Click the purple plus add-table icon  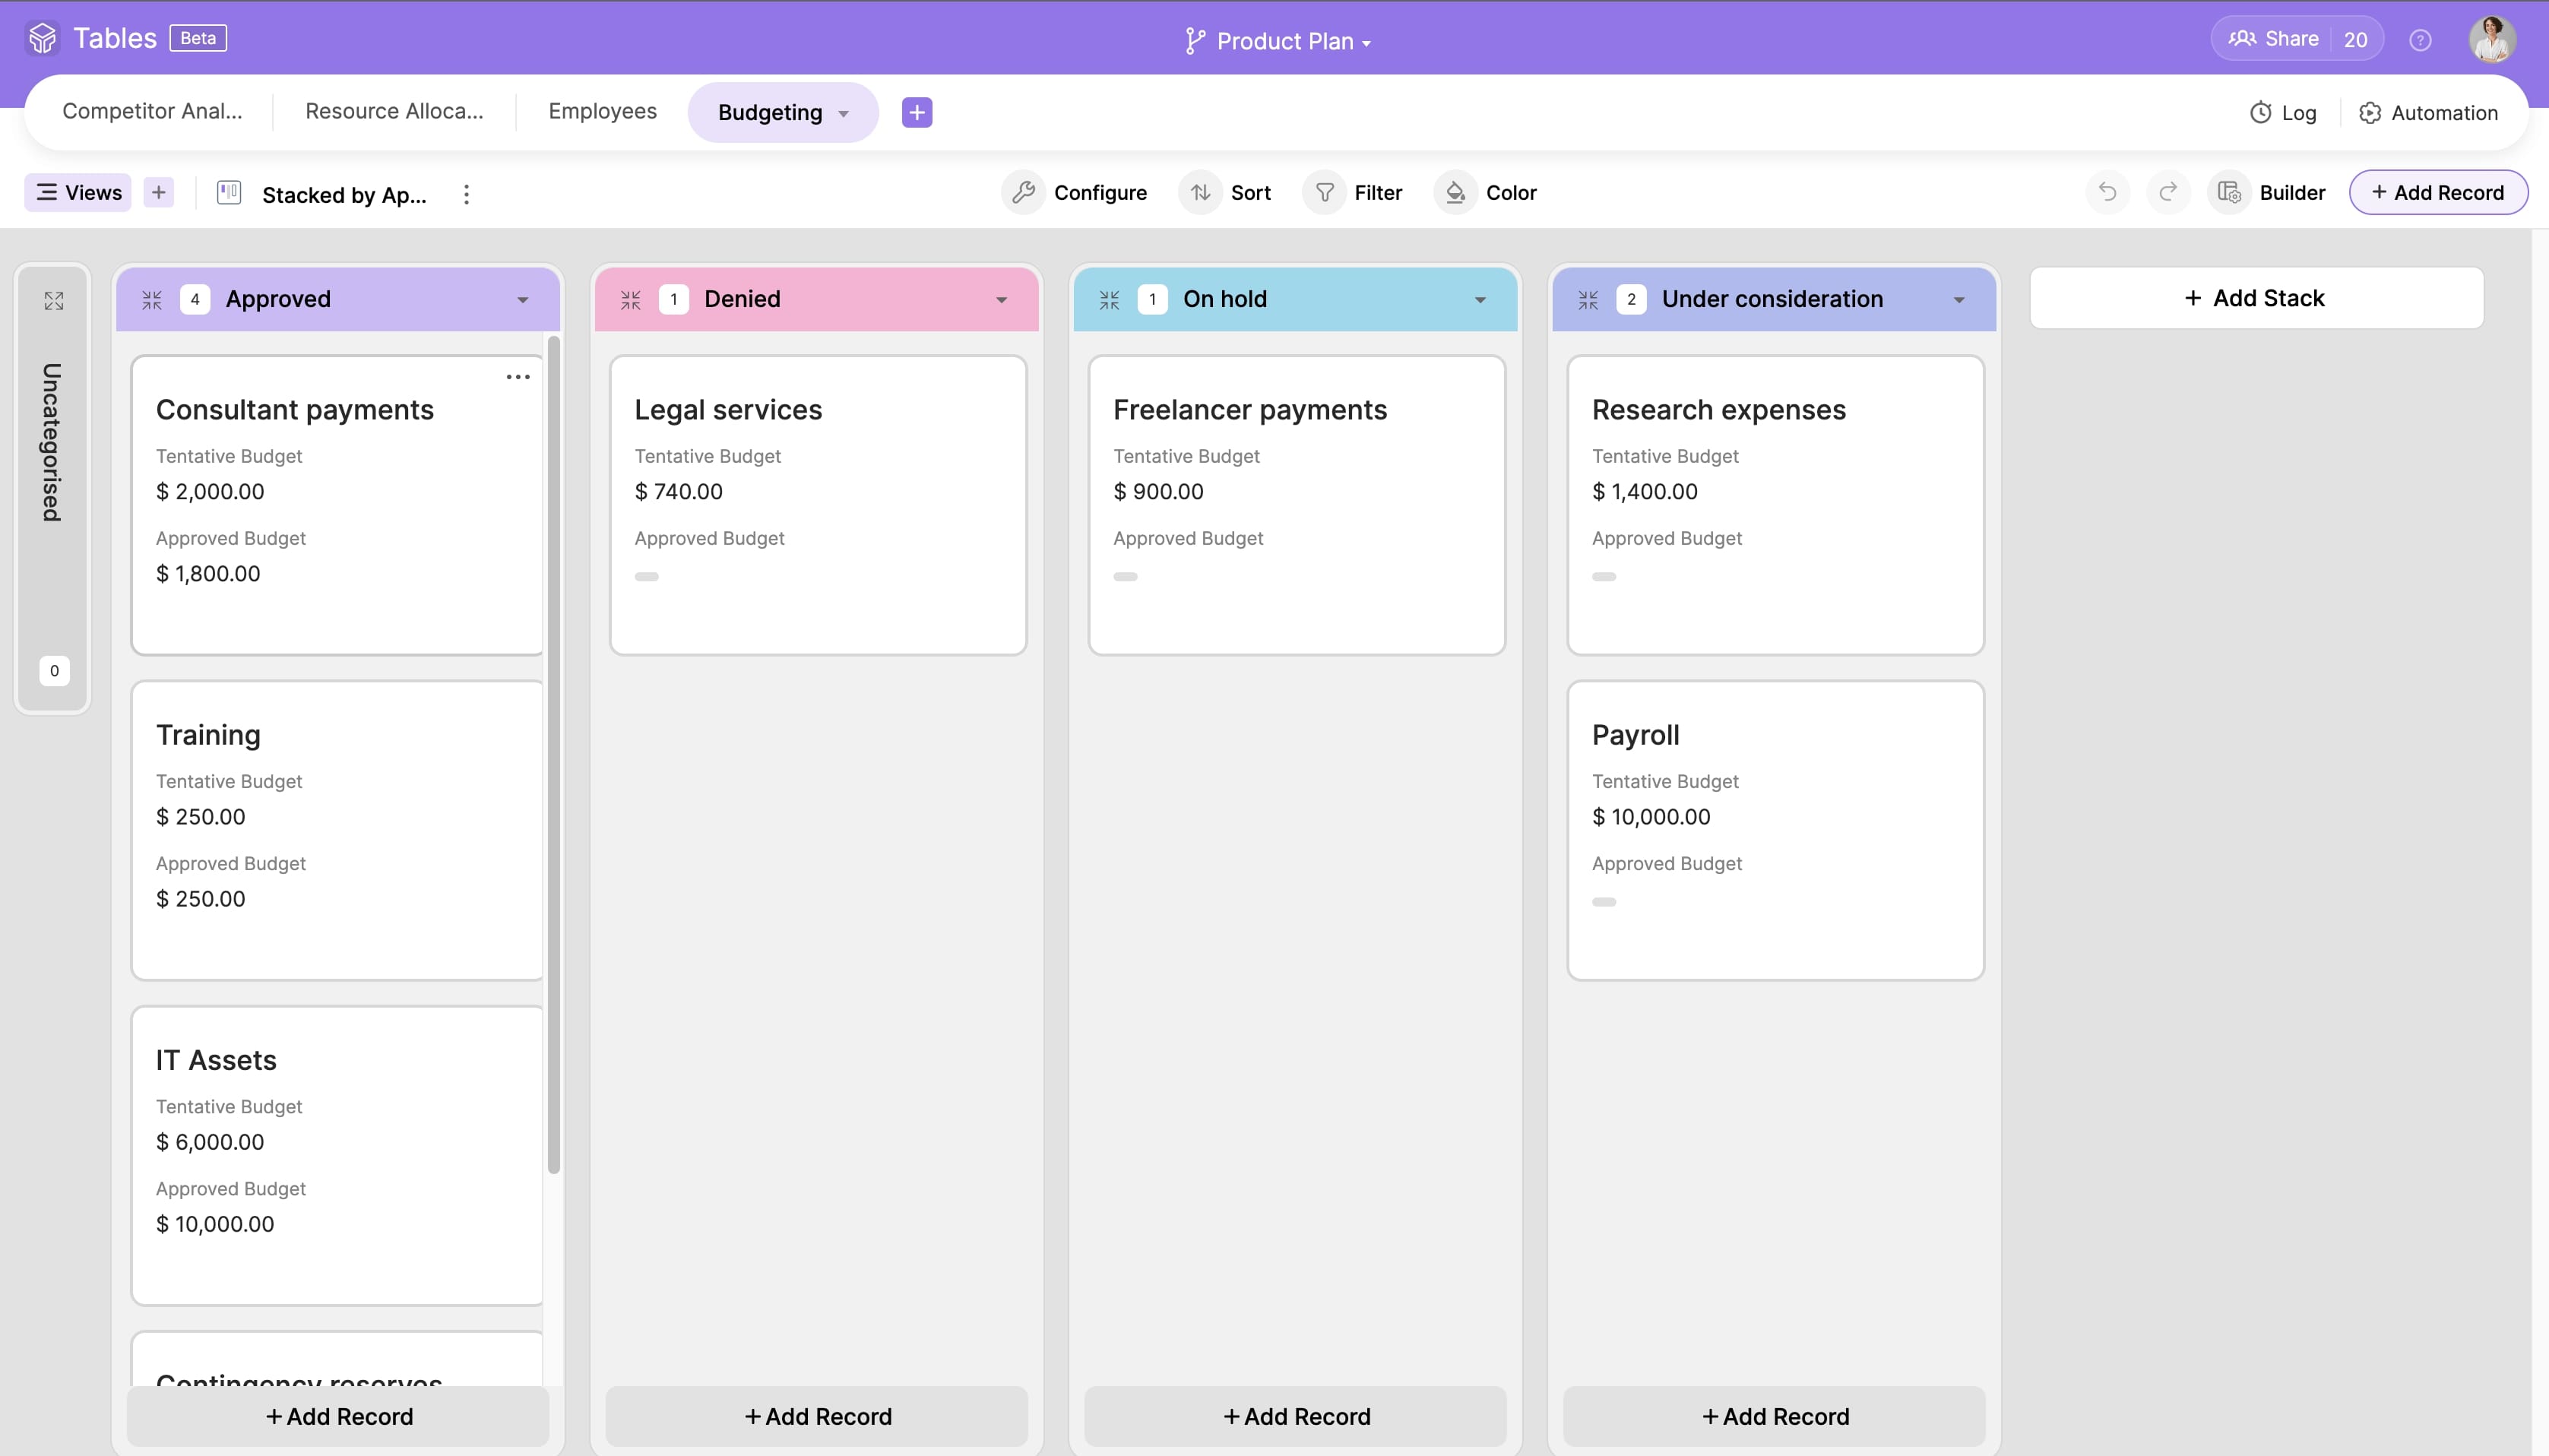coord(916,112)
